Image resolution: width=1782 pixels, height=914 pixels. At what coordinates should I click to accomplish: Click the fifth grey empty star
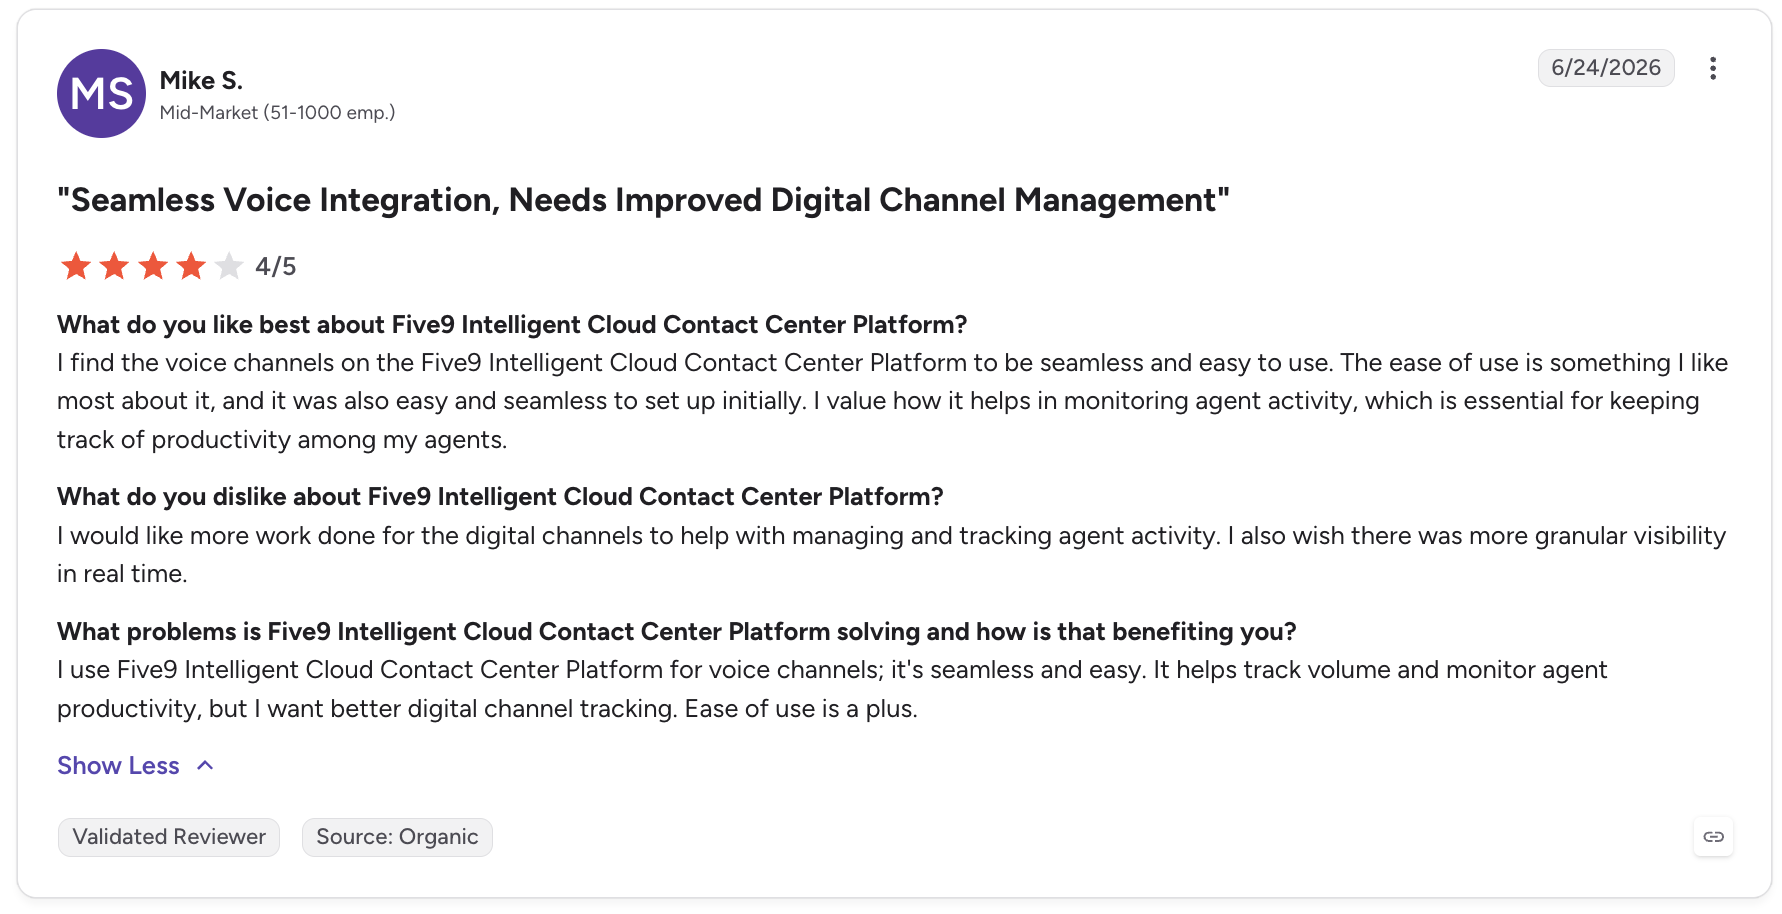point(228,266)
